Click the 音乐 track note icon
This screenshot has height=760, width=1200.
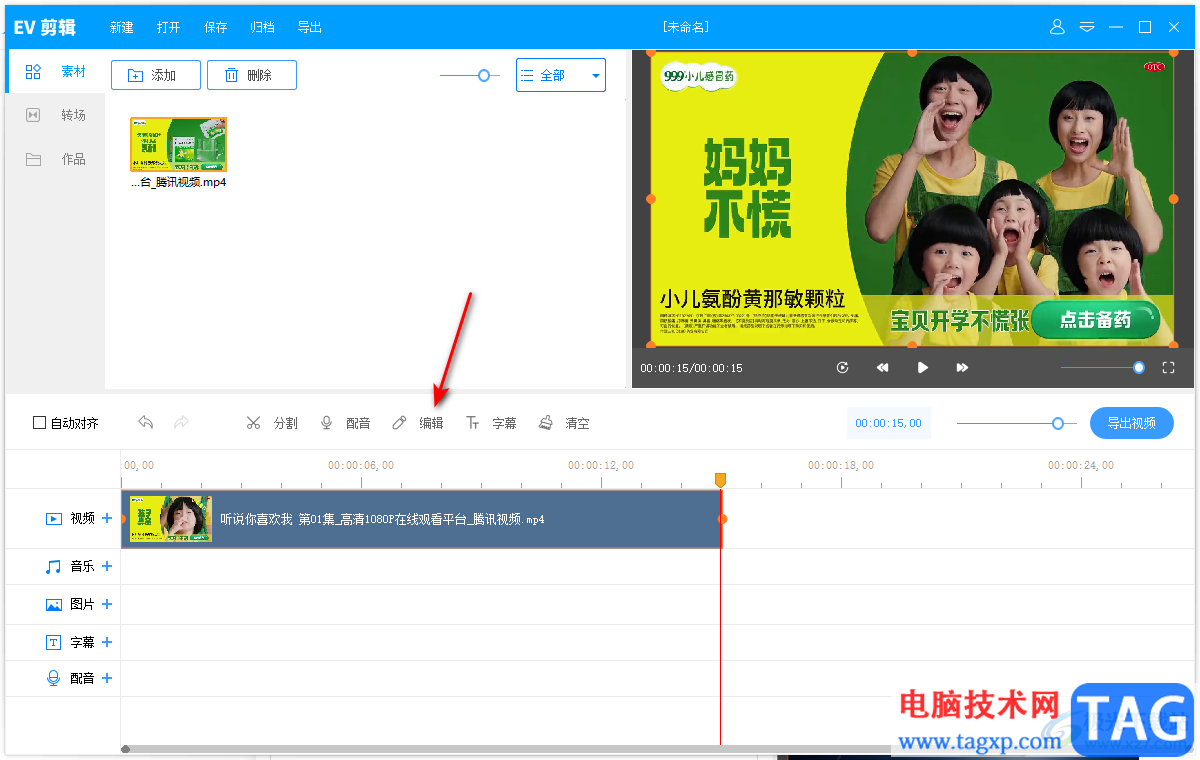point(54,566)
